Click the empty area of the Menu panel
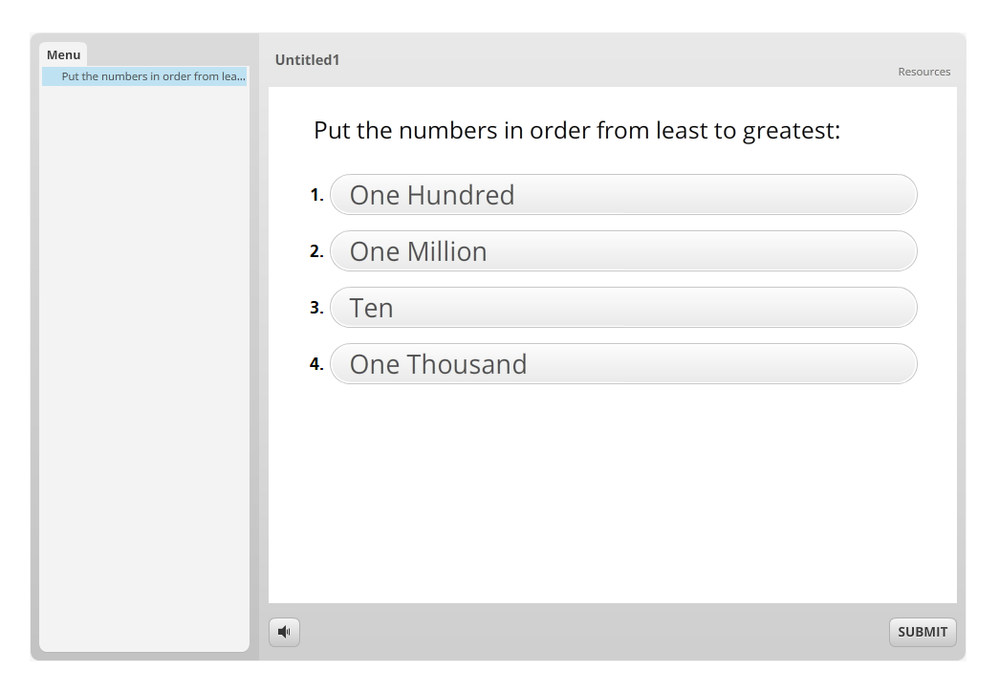The image size is (999, 692). pos(144,370)
